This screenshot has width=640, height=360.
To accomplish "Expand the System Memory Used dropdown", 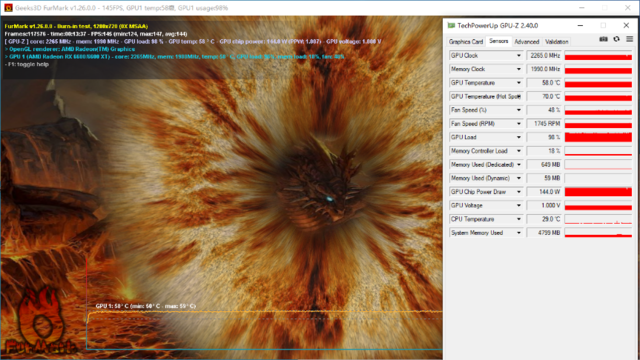I will (519, 233).
